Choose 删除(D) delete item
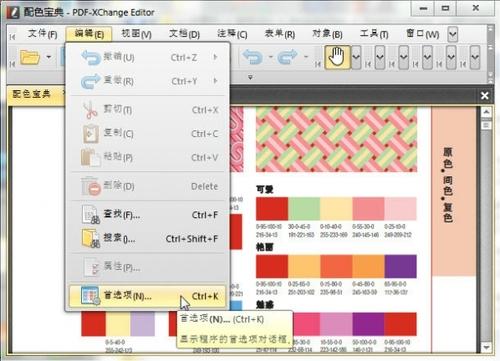 [x=148, y=186]
